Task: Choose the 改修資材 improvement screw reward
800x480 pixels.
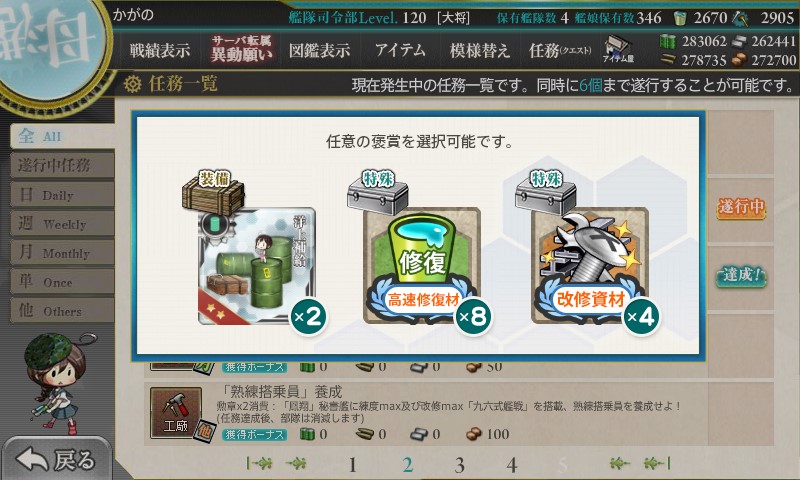Action: click(x=590, y=265)
